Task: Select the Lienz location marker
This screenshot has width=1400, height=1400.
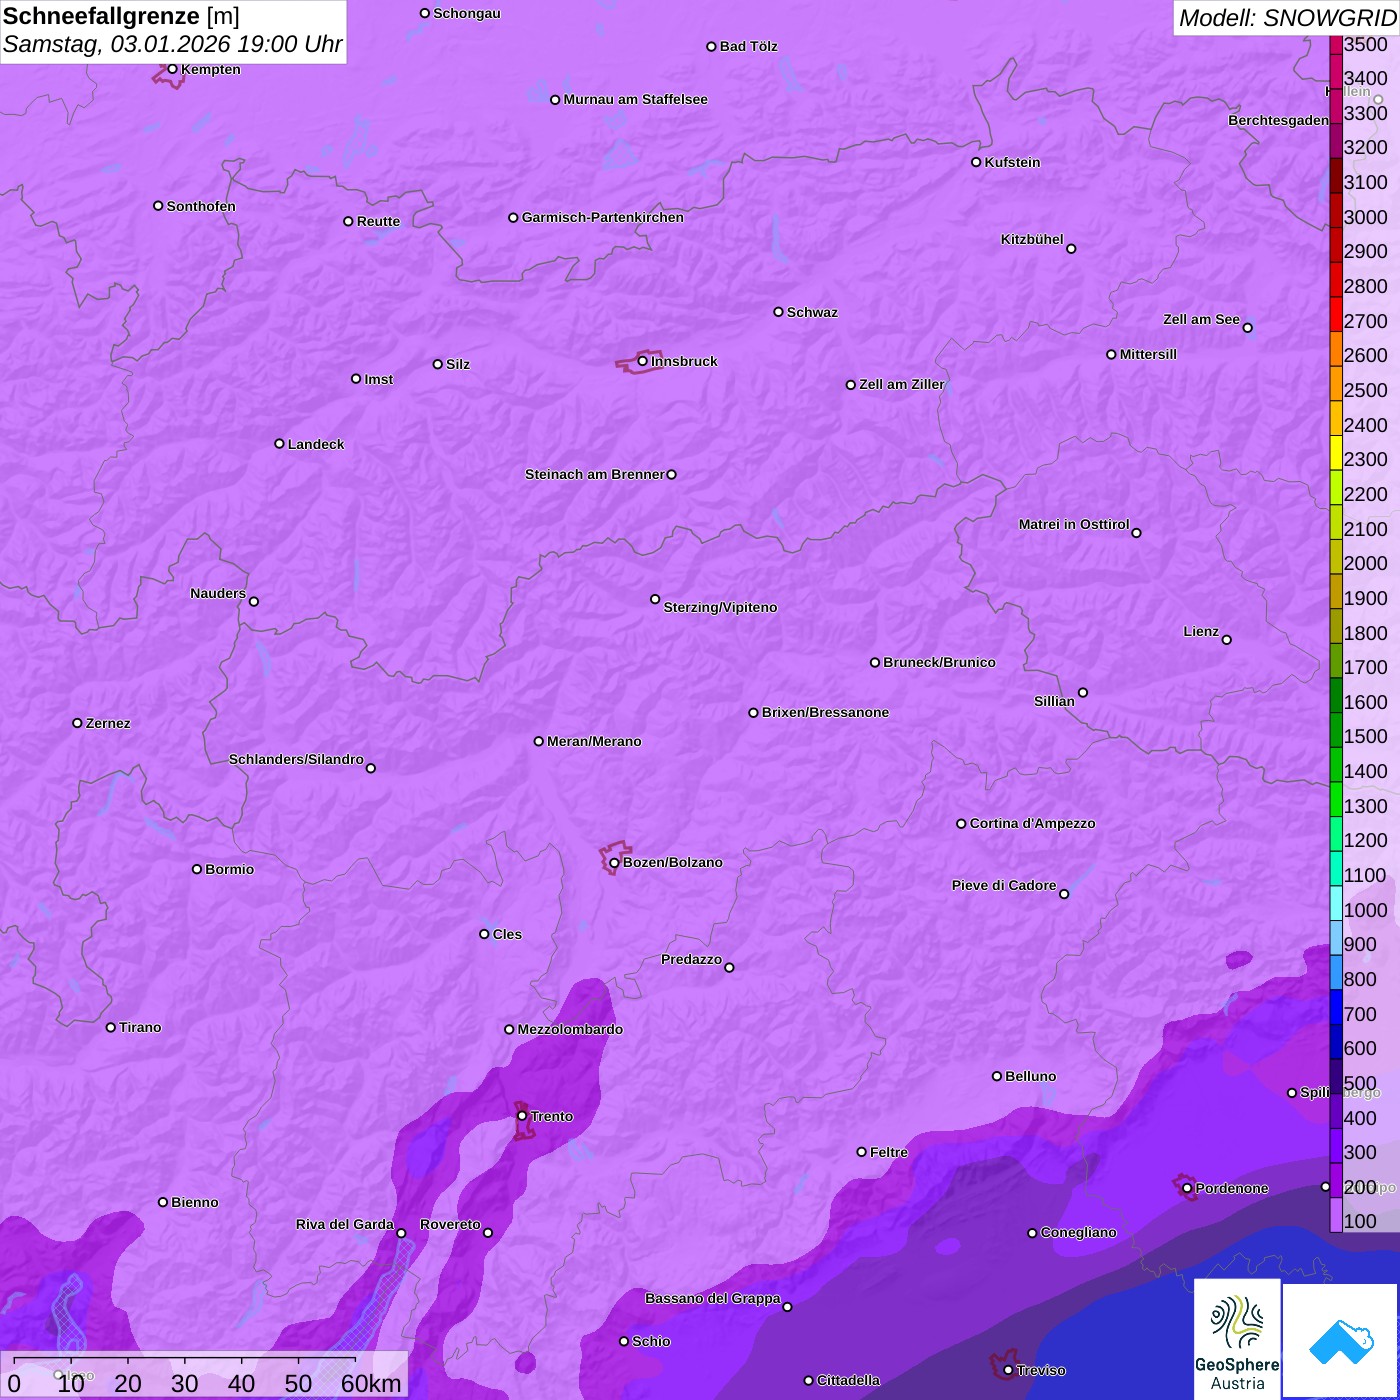Action: pos(1227,640)
